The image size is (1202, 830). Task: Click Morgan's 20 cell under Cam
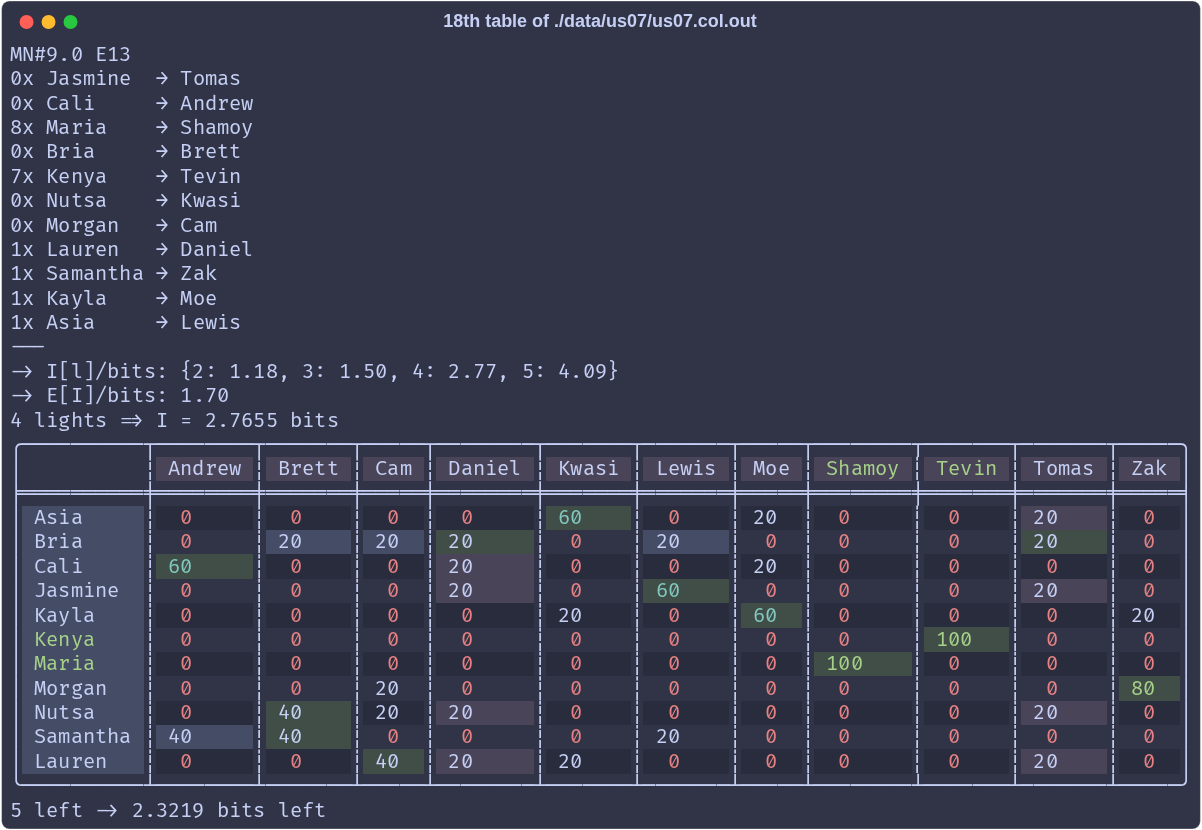tap(393, 688)
